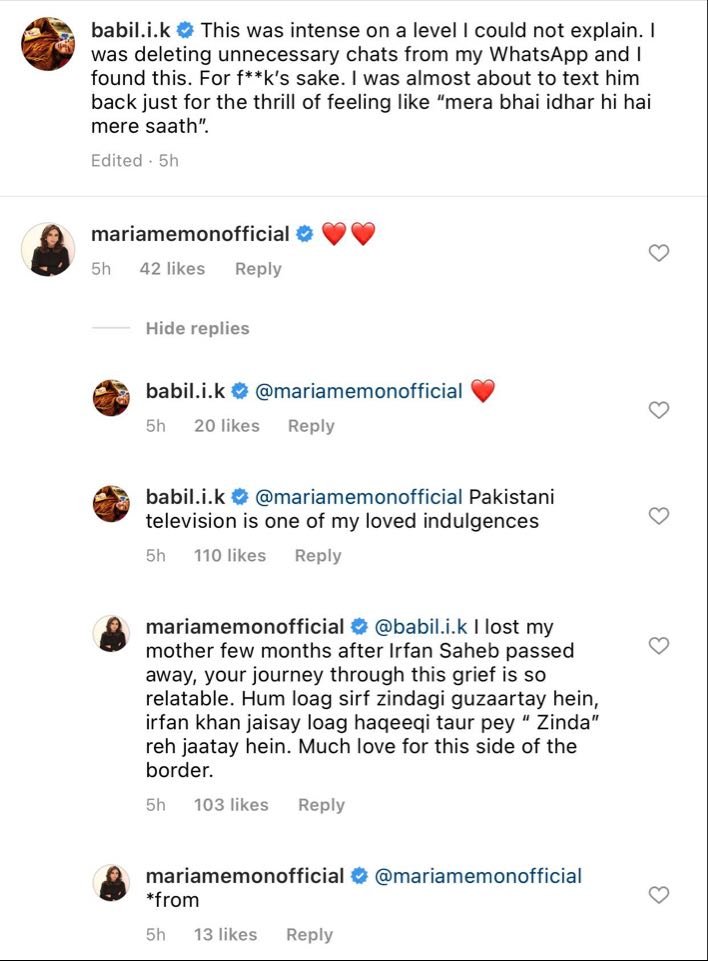This screenshot has width=708, height=961.
Task: Tap babil.i.k avatar beside heart reply
Action: [111, 398]
